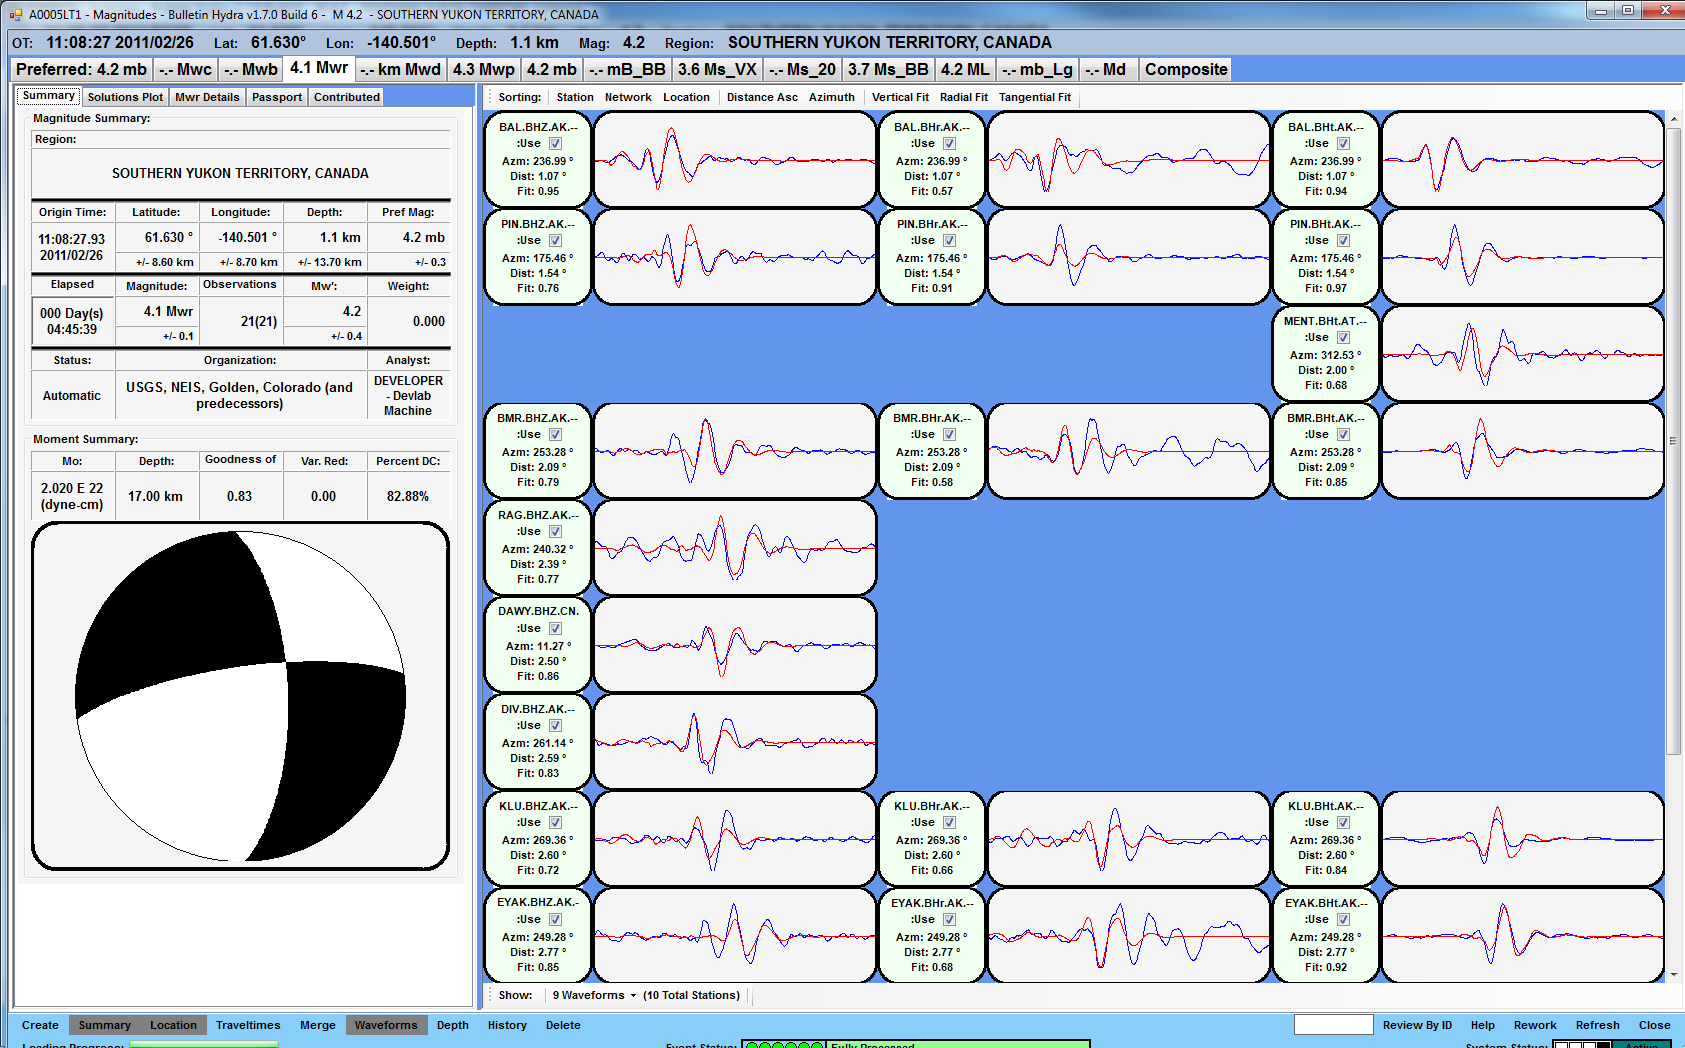The width and height of the screenshot is (1685, 1048).
Task: Toggle Use checkbox for MENT.BHt.AT station
Action: tap(1343, 337)
